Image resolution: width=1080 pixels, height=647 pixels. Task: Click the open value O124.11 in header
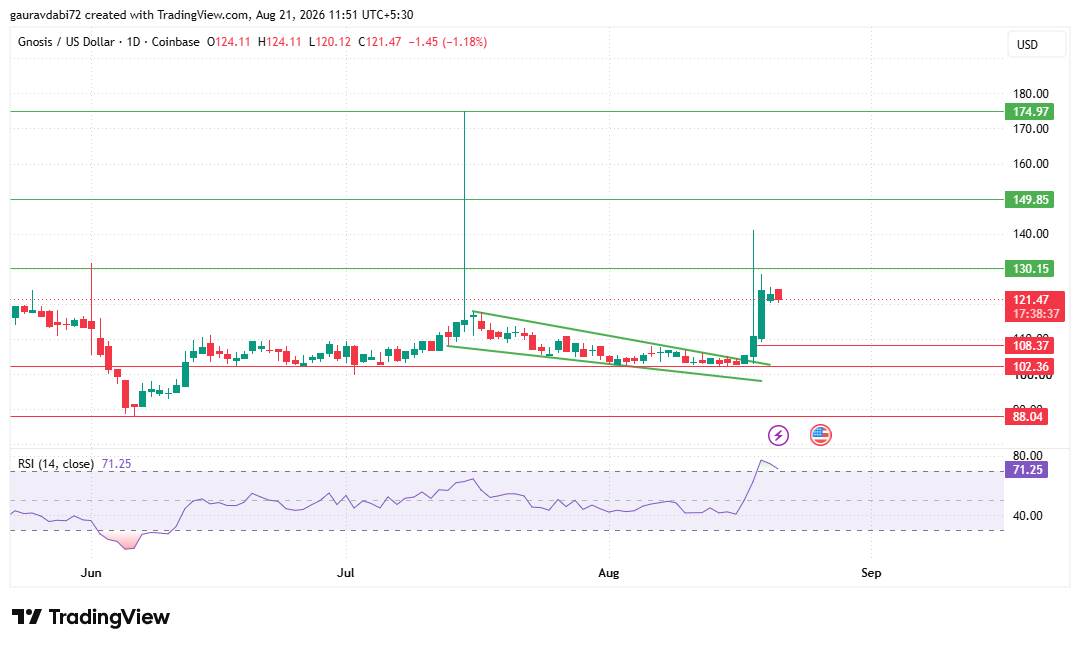pos(229,42)
